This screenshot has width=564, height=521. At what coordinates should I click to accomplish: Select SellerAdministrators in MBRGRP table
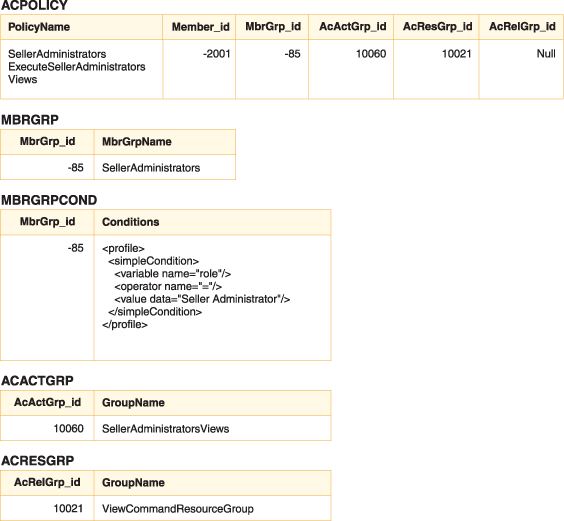(x=151, y=168)
